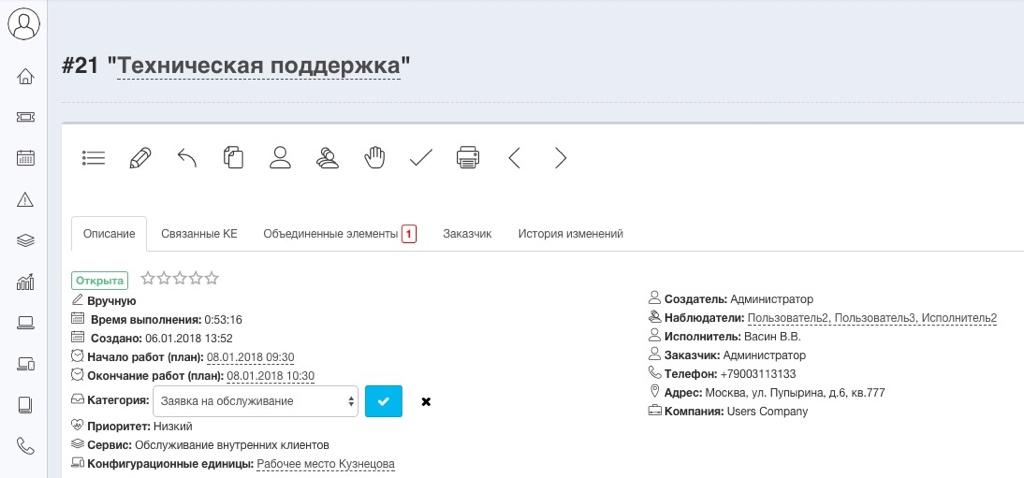Viewport: 1024px width, 478px height.
Task: Click the reply arrow icon in toolbar
Action: [x=187, y=158]
